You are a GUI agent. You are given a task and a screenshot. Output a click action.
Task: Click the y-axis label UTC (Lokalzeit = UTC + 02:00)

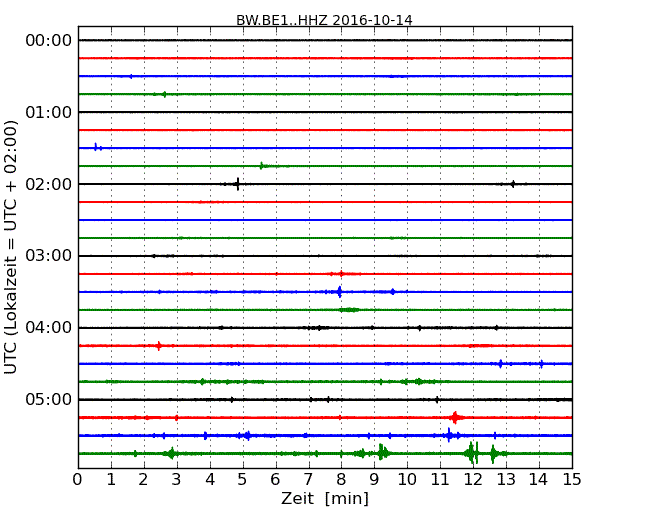pyautogui.click(x=10, y=248)
